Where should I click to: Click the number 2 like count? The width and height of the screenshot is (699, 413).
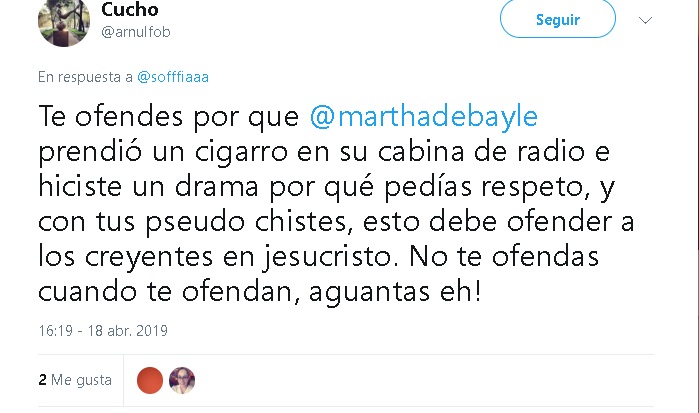point(42,380)
